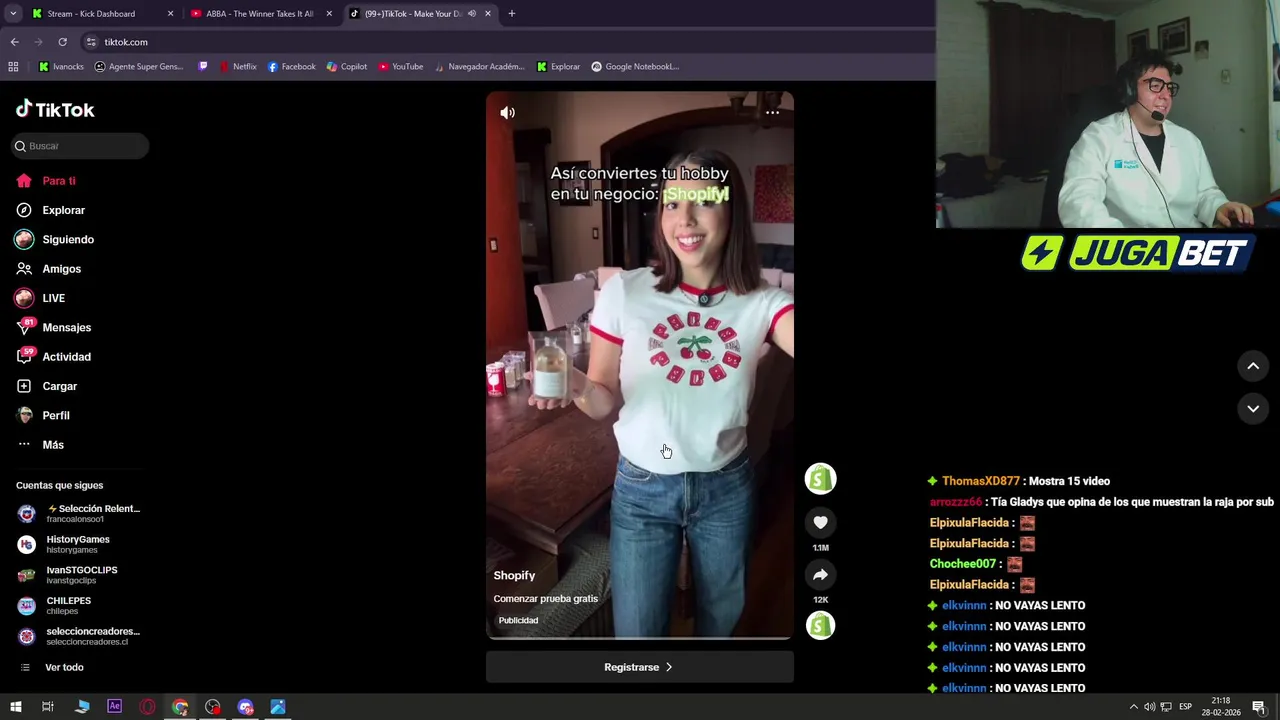This screenshot has width=1280, height=720.
Task: Mute the TikTok video sound
Action: (x=508, y=113)
